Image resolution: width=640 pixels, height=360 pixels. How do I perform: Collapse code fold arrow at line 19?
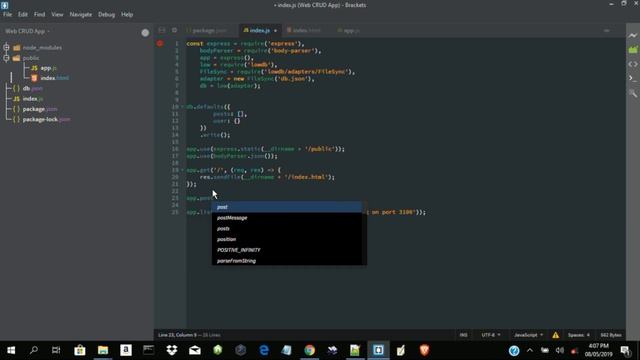pyautogui.click(x=182, y=170)
